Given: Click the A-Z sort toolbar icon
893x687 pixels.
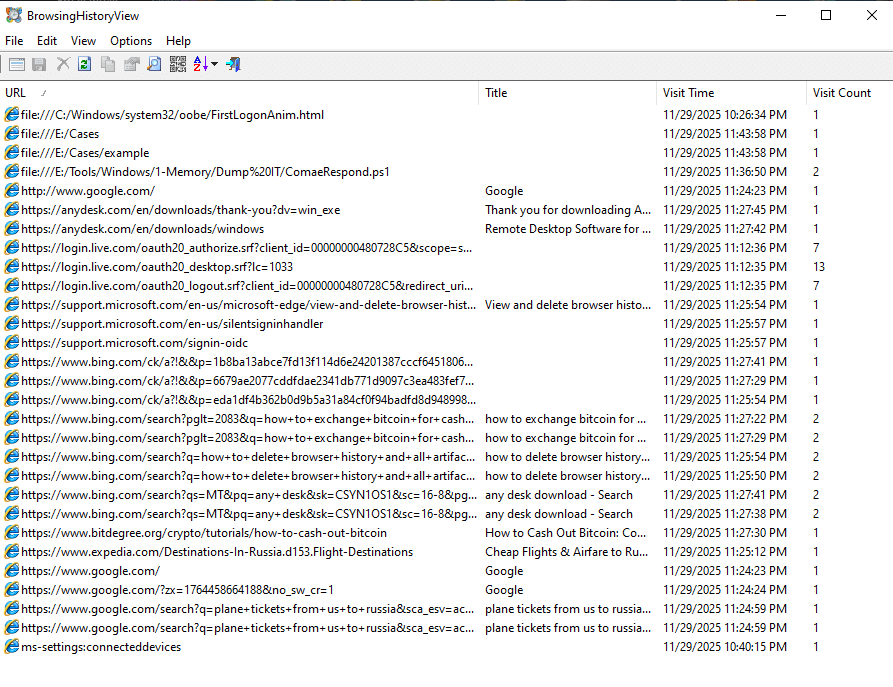Looking at the screenshot, I should (x=198, y=63).
